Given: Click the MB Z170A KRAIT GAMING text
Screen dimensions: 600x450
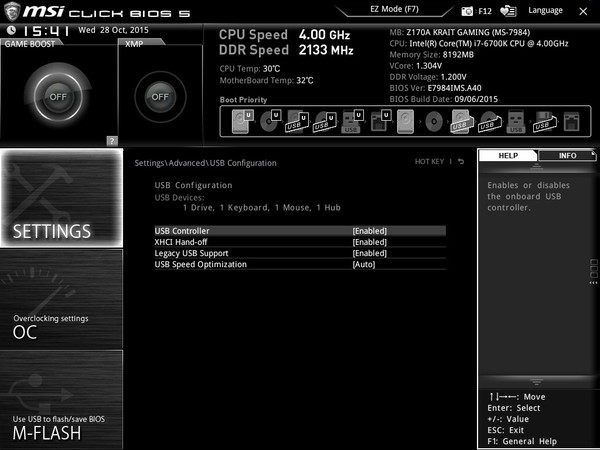Looking at the screenshot, I should 460,32.
